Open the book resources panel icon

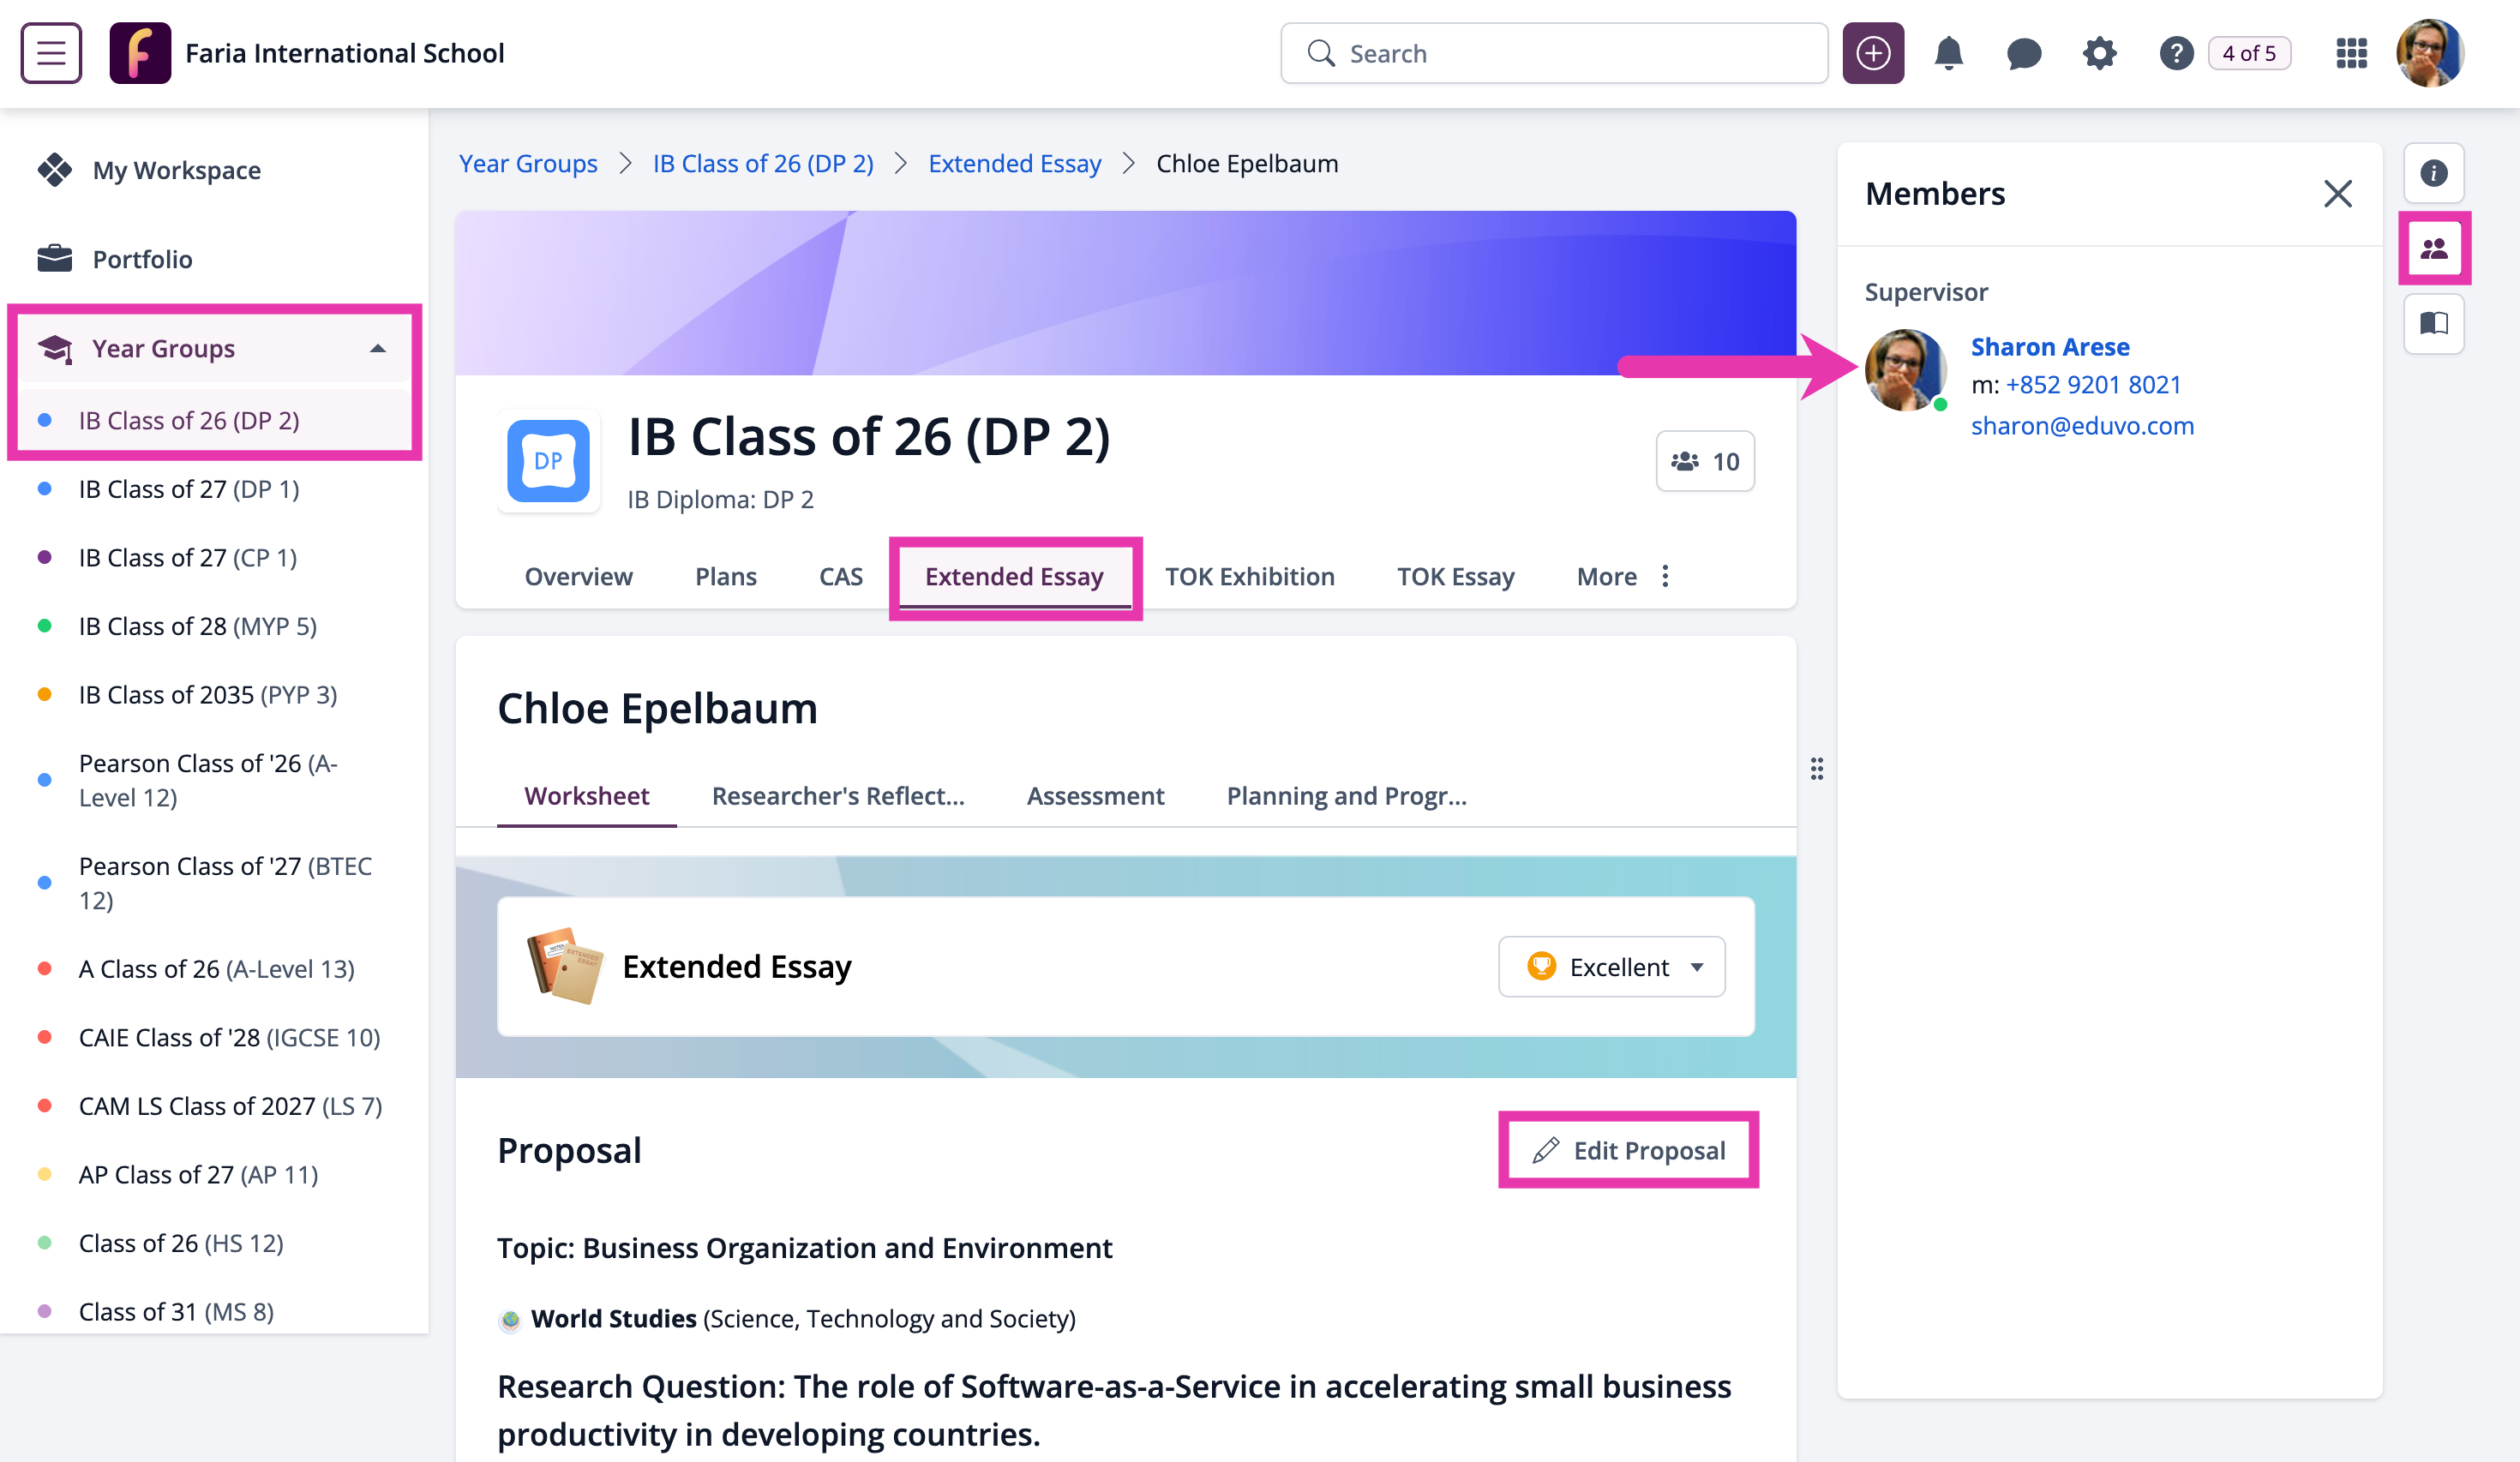pyautogui.click(x=2433, y=323)
